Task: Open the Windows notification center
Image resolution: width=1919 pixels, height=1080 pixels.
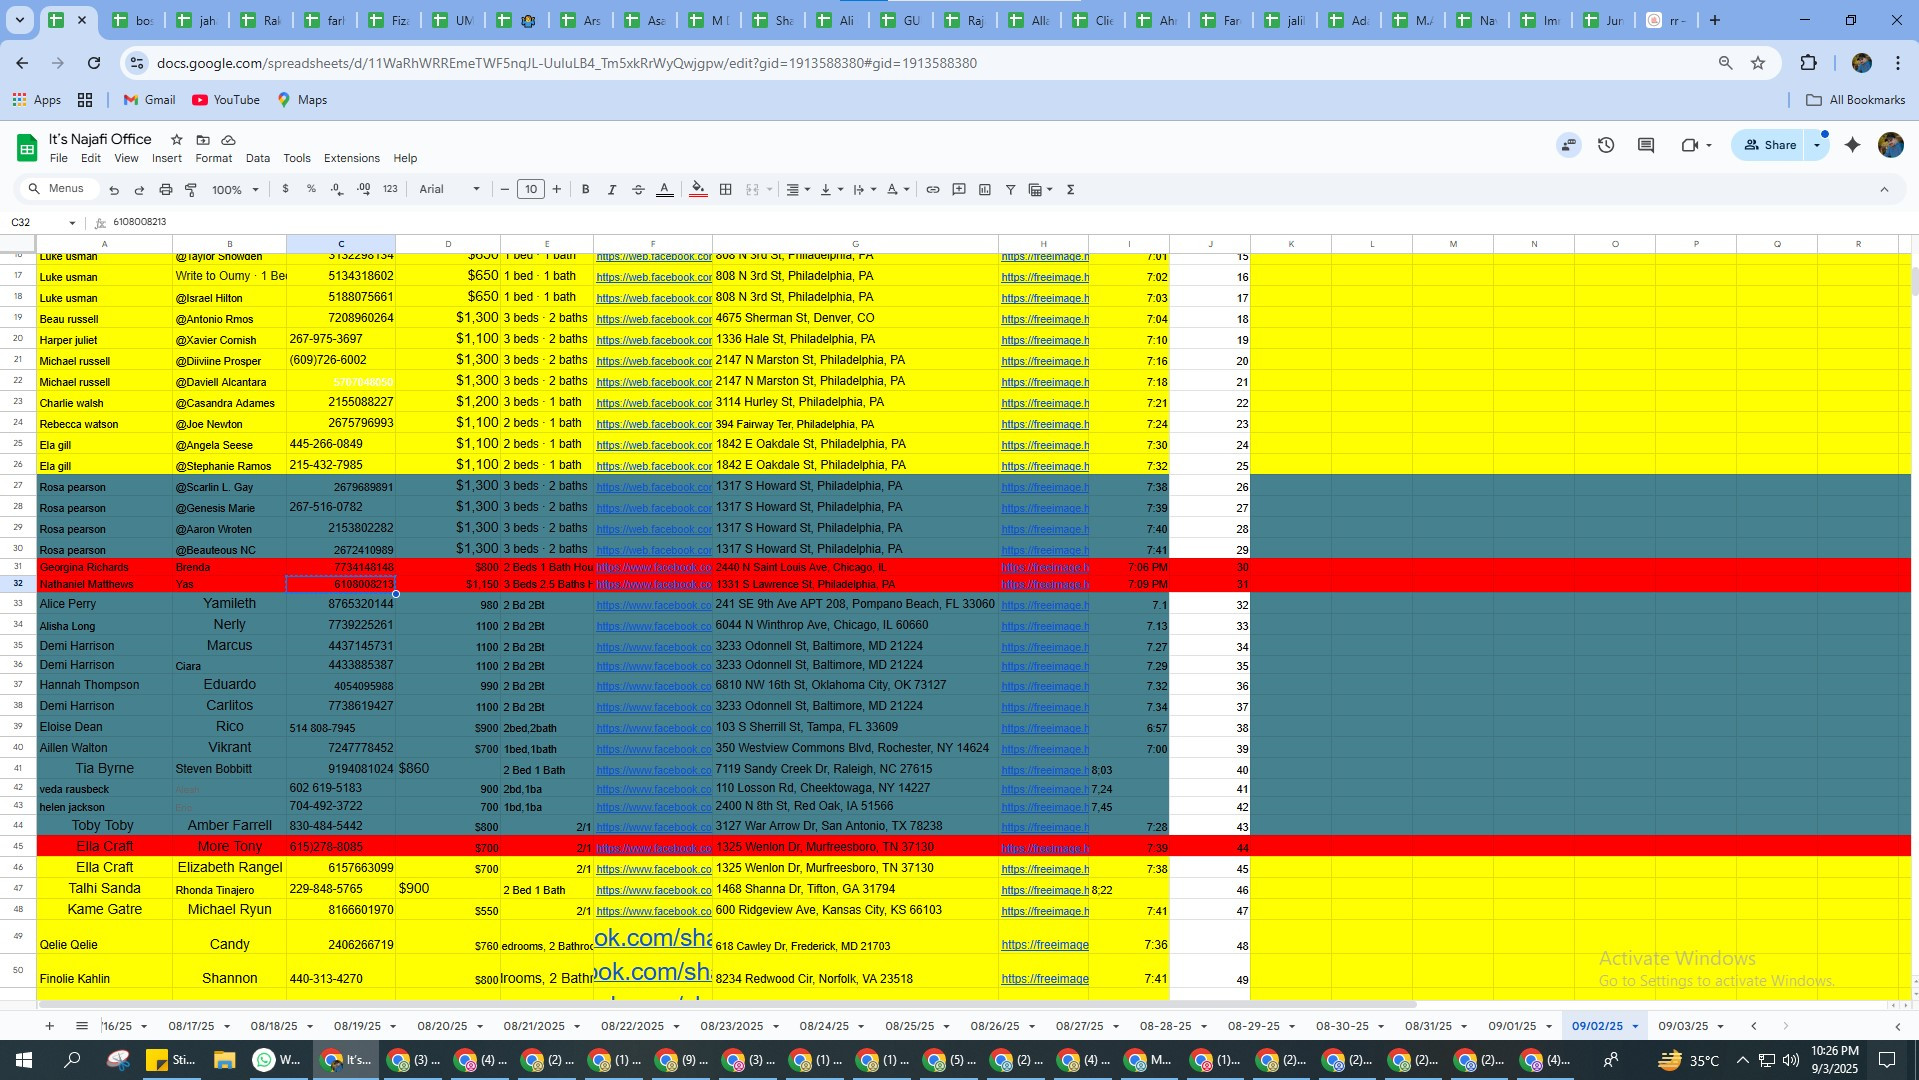Action: (1887, 1060)
